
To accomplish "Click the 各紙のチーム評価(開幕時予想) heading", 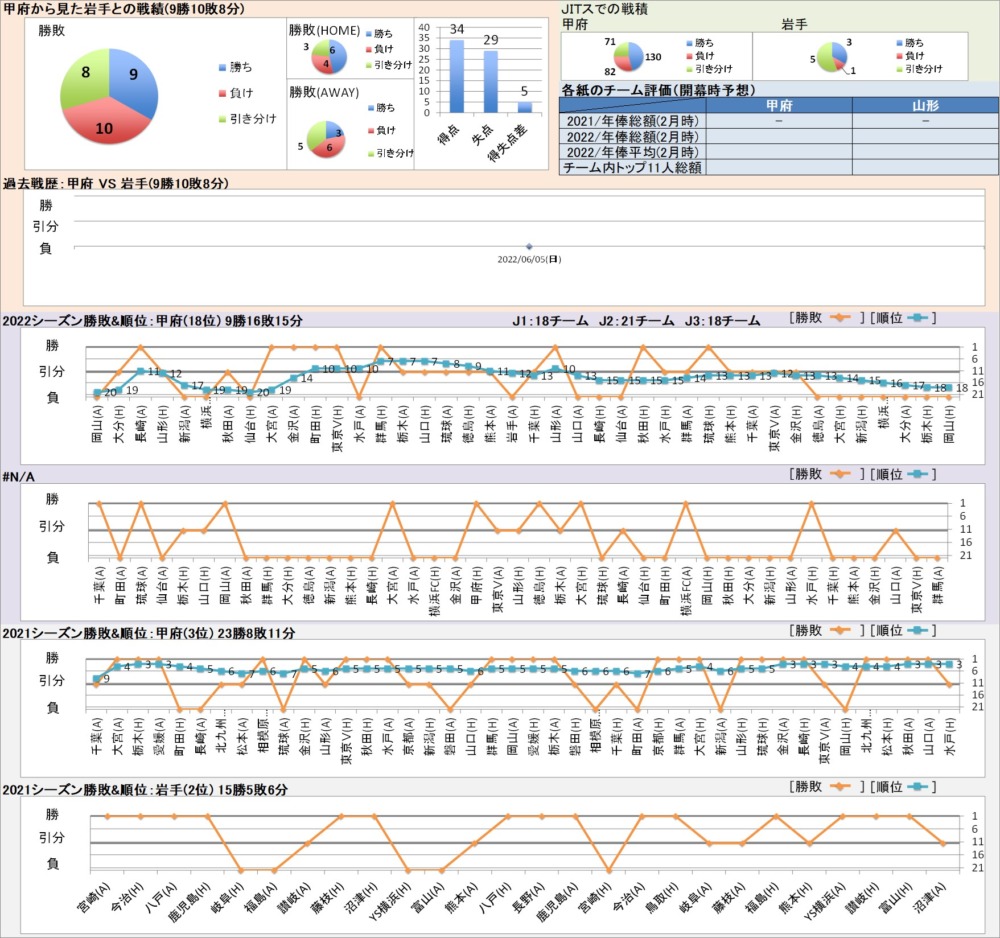I will [x=658, y=90].
